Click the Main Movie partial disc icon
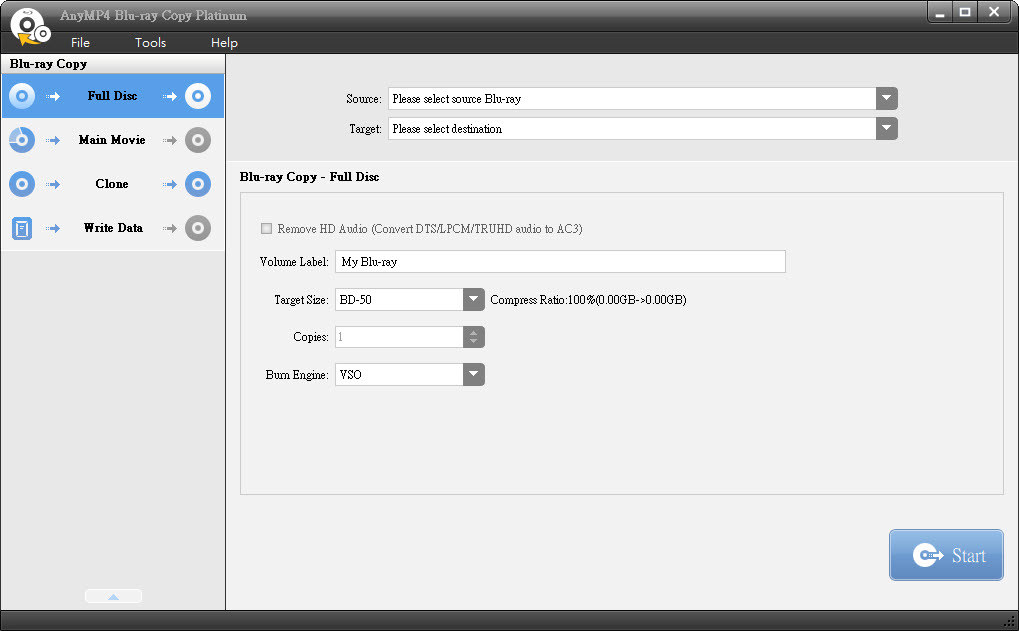 [22, 140]
